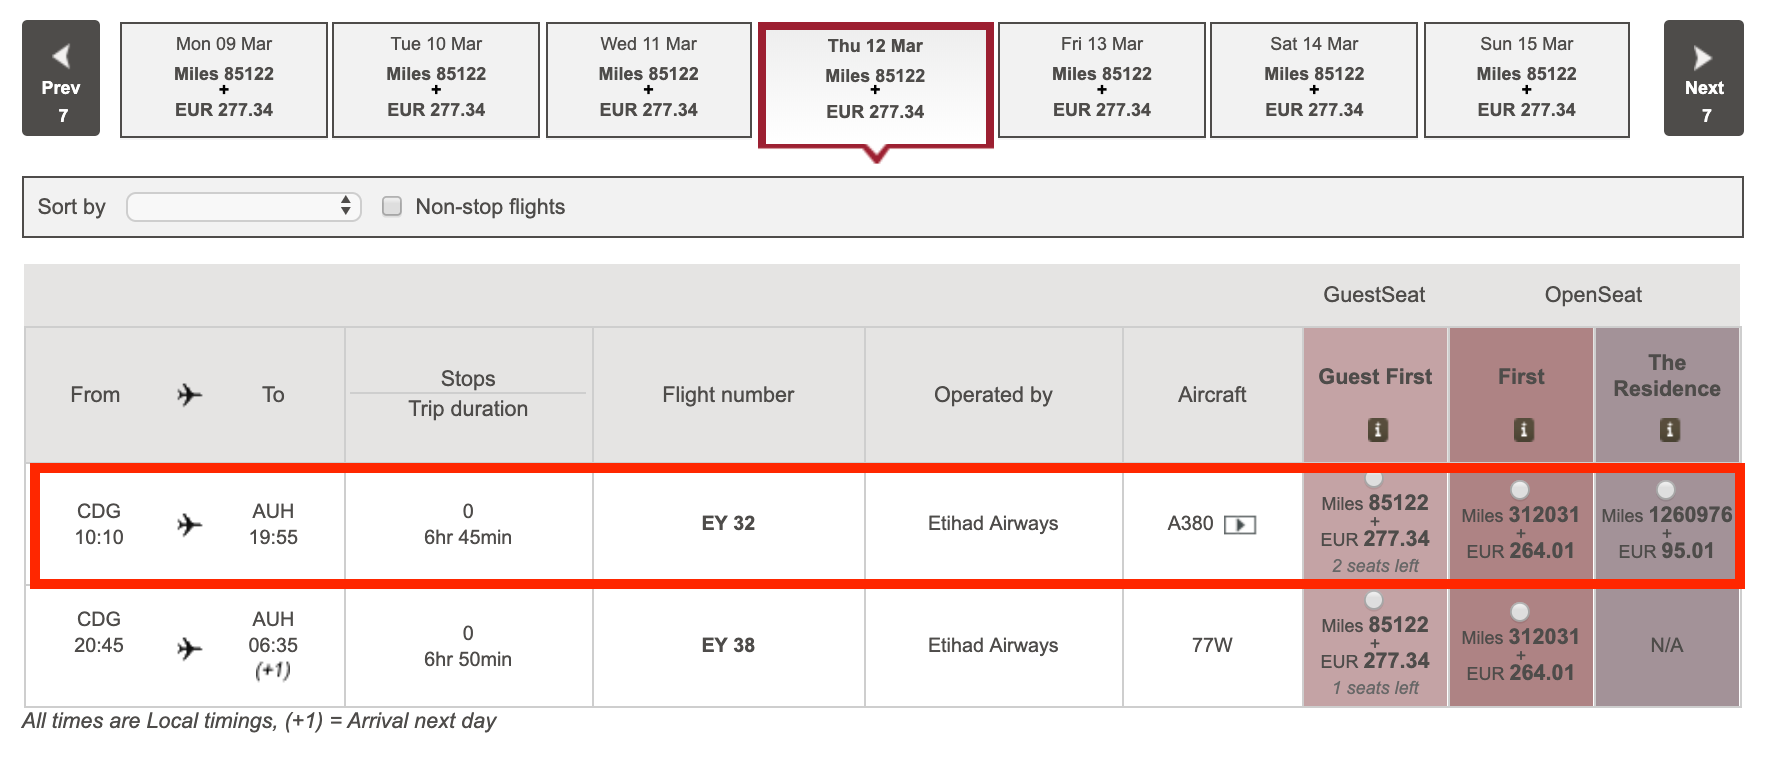
Task: Select the Fri 13 Mar date tab
Action: tap(1101, 79)
